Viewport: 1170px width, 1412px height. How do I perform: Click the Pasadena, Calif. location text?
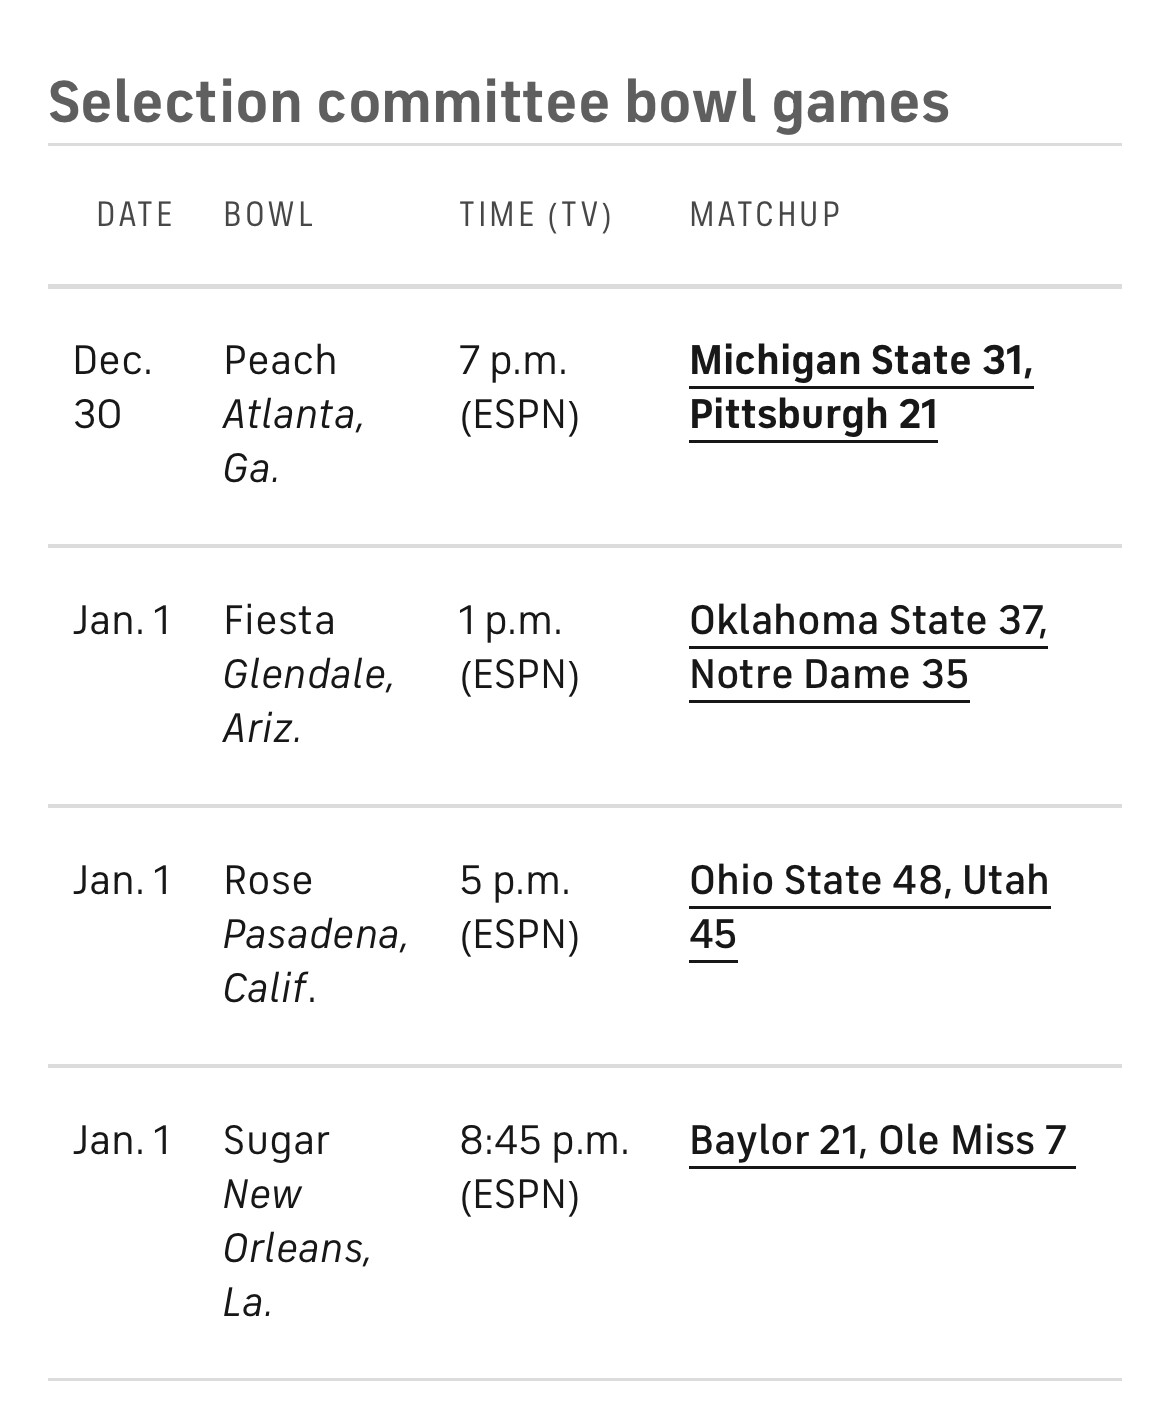[x=316, y=961]
